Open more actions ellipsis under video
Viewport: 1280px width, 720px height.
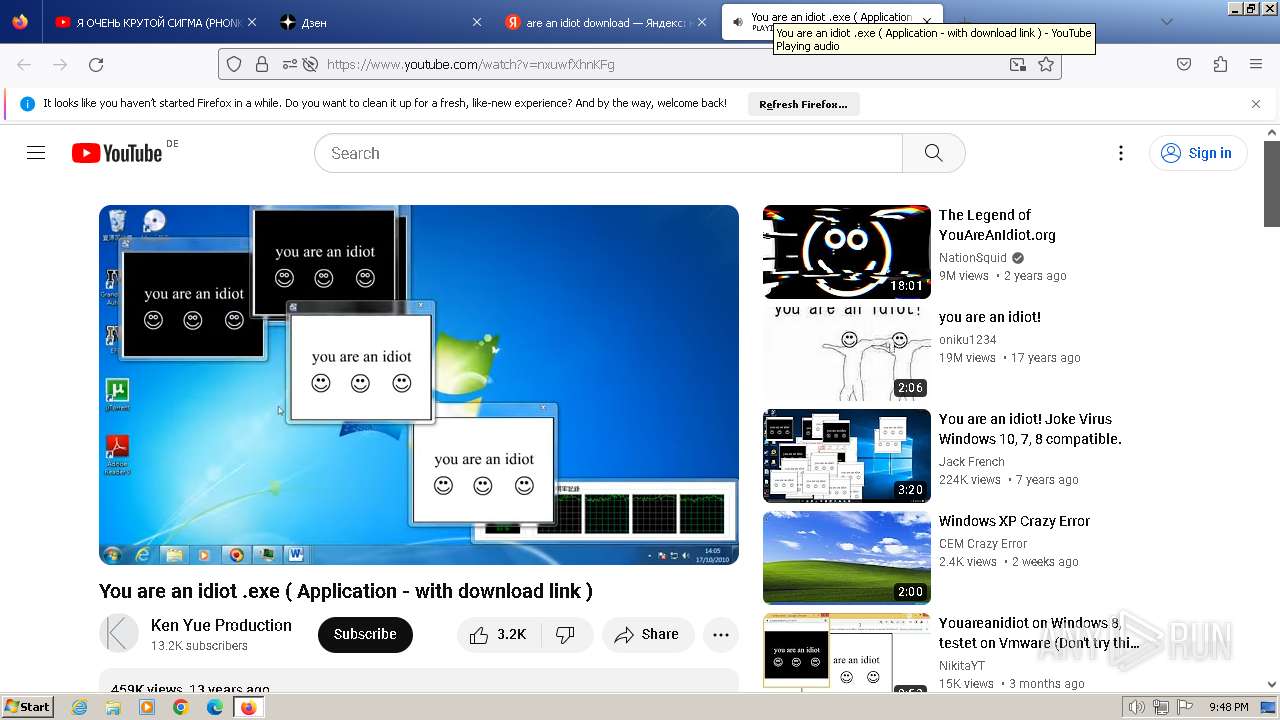point(721,635)
